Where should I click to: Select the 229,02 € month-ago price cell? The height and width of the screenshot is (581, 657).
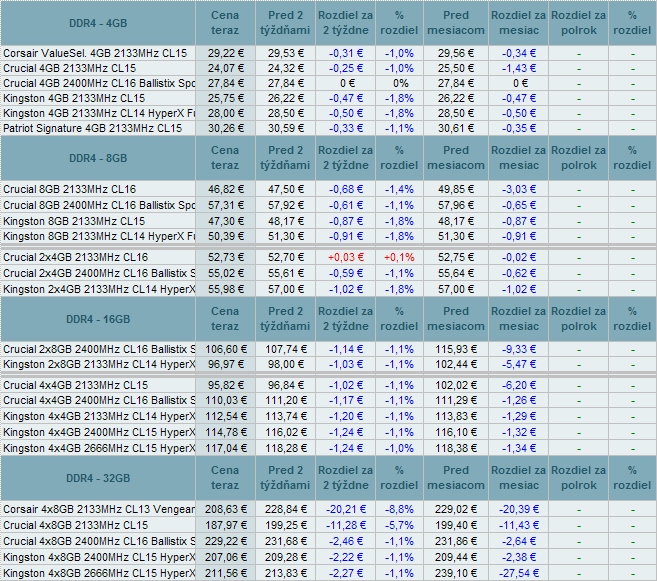pyautogui.click(x=456, y=509)
